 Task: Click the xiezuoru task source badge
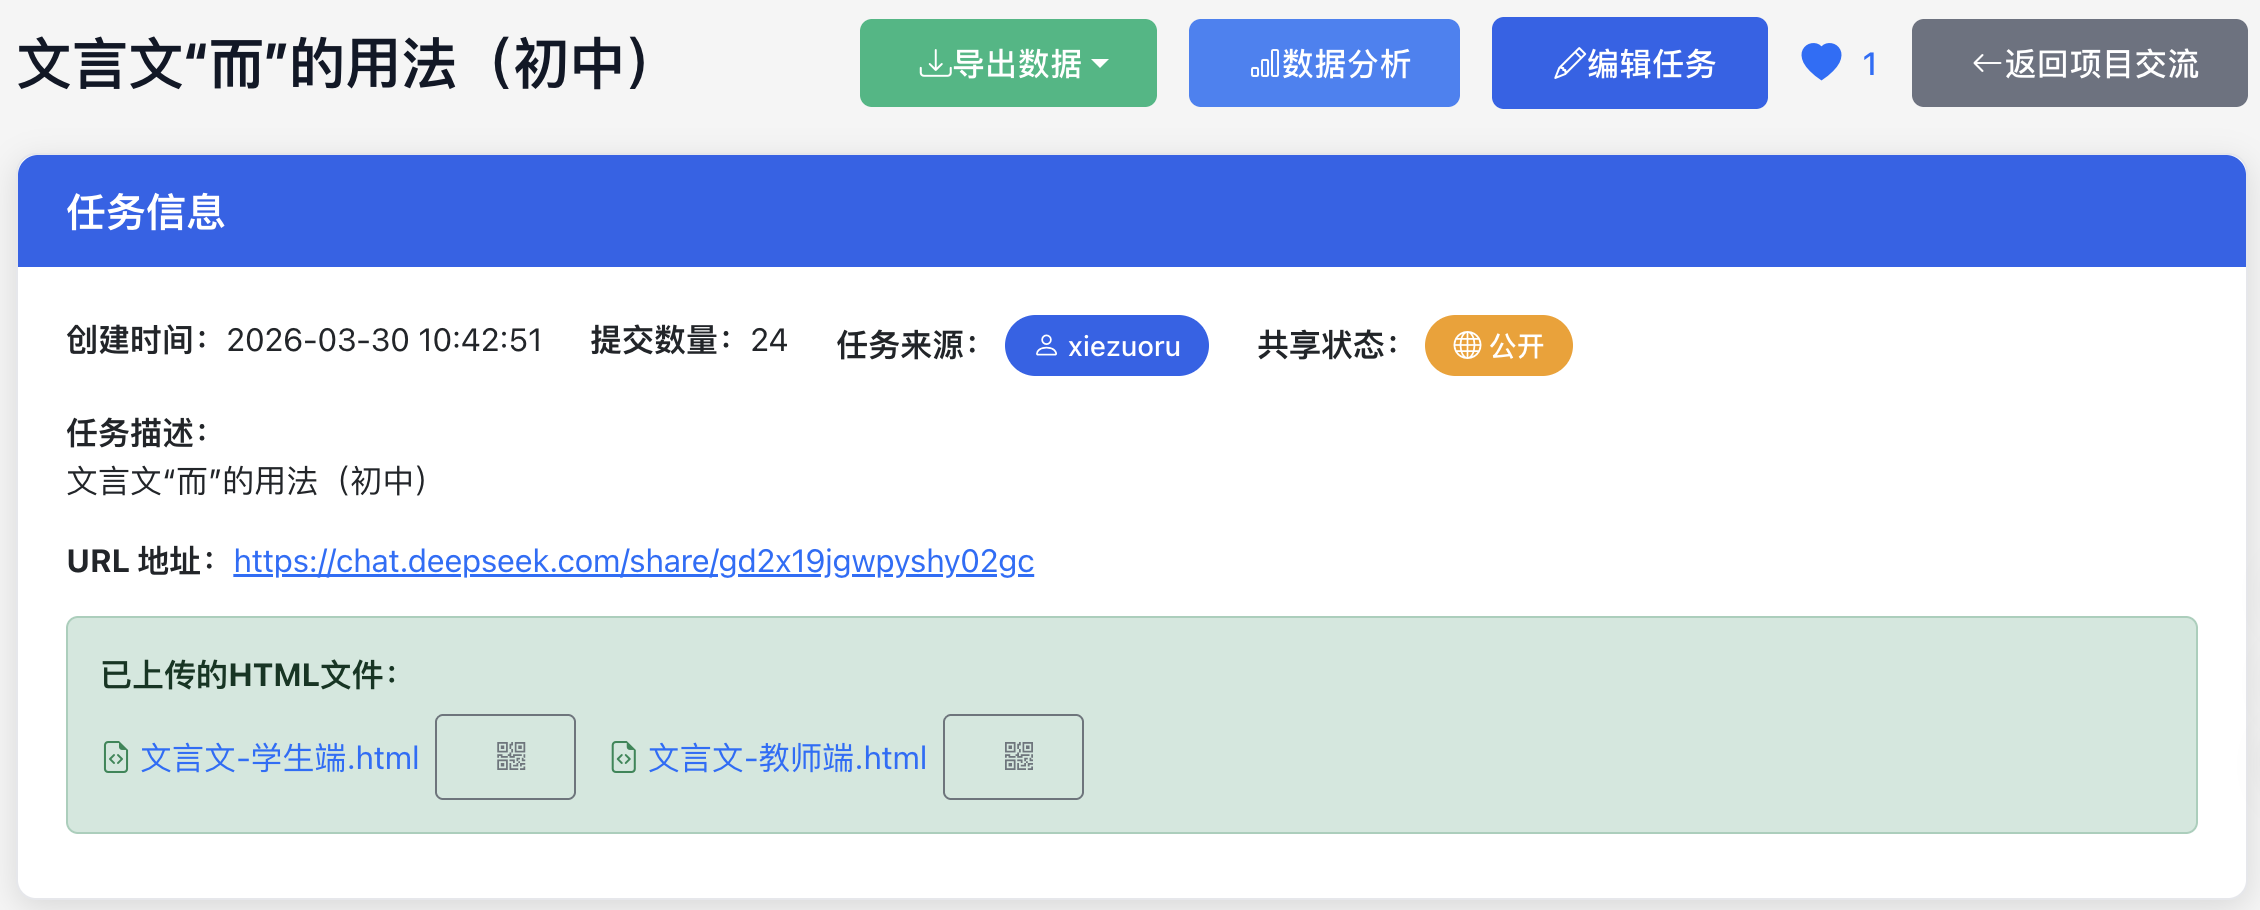1107,346
